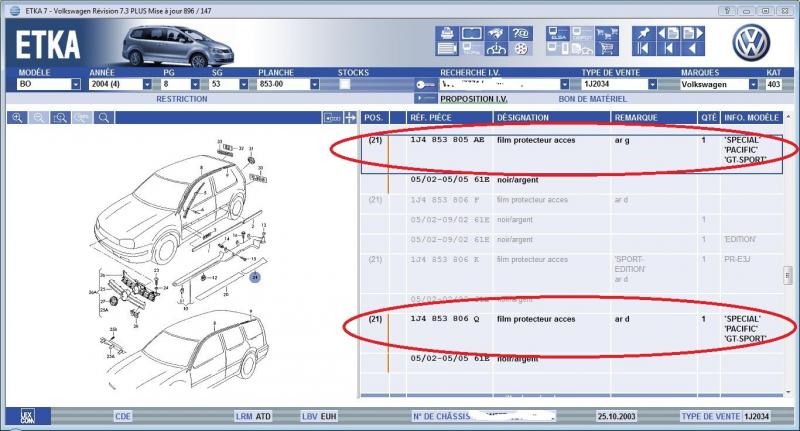
Task: Open the book catalog icon
Action: tap(471, 34)
